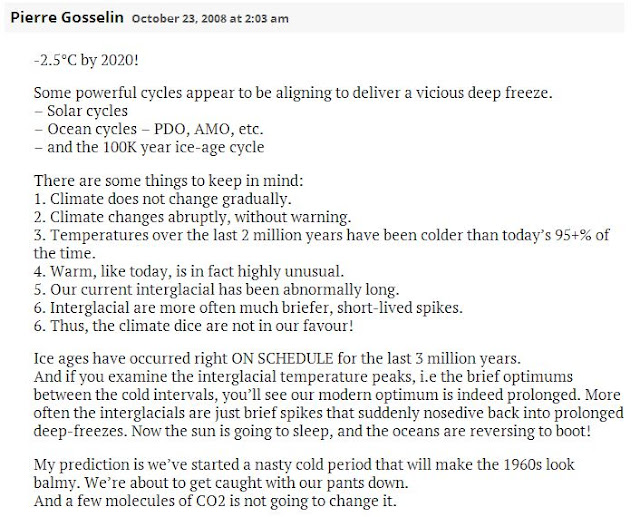The image size is (640, 517).
Task: Click the words "ON SCHEDULE" in the paragraph
Action: point(282,358)
